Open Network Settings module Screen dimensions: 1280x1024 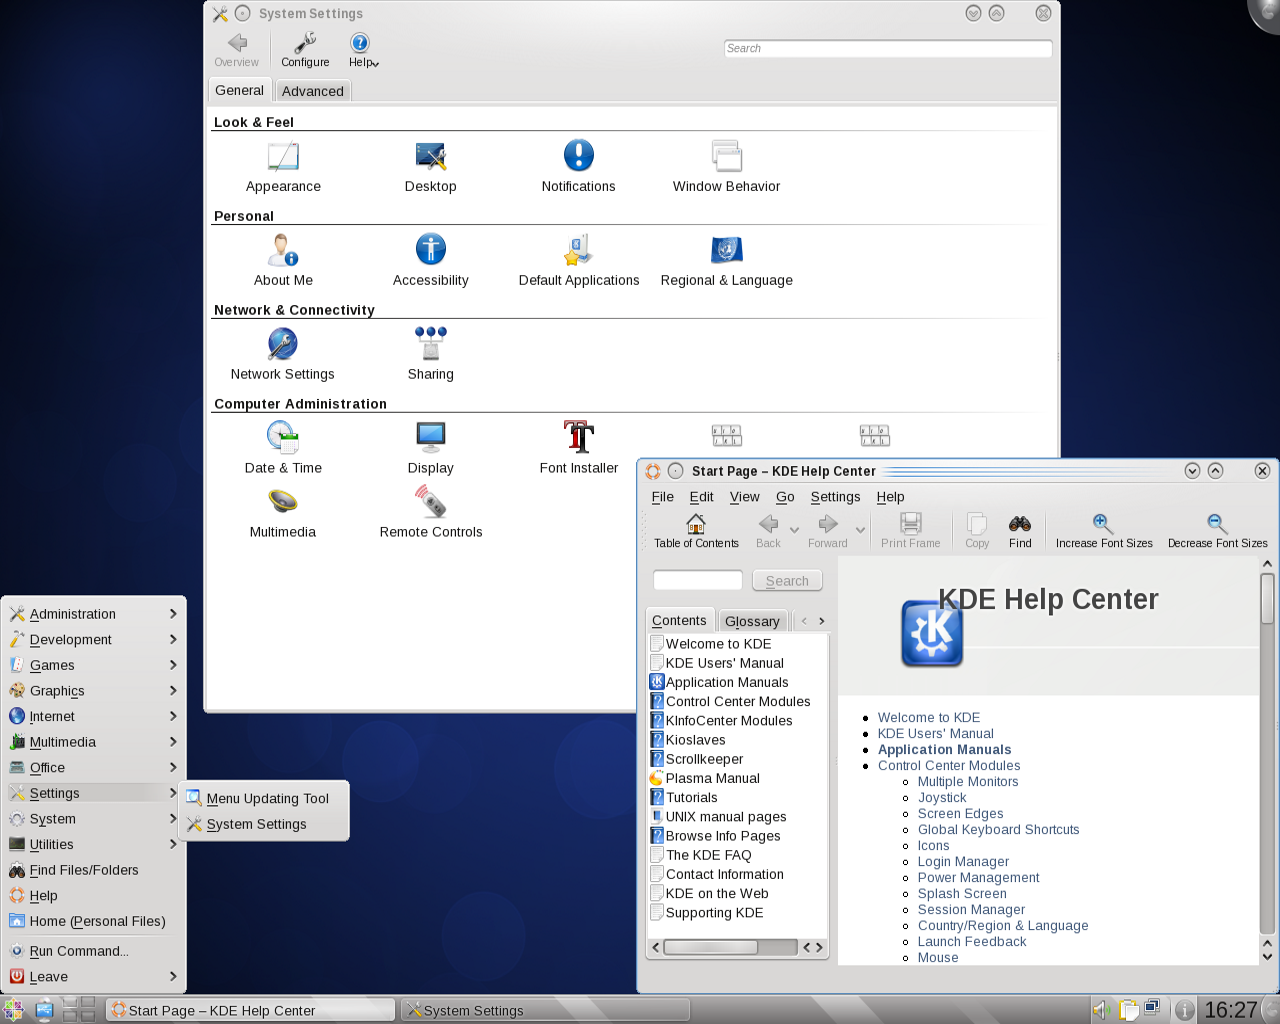(283, 355)
